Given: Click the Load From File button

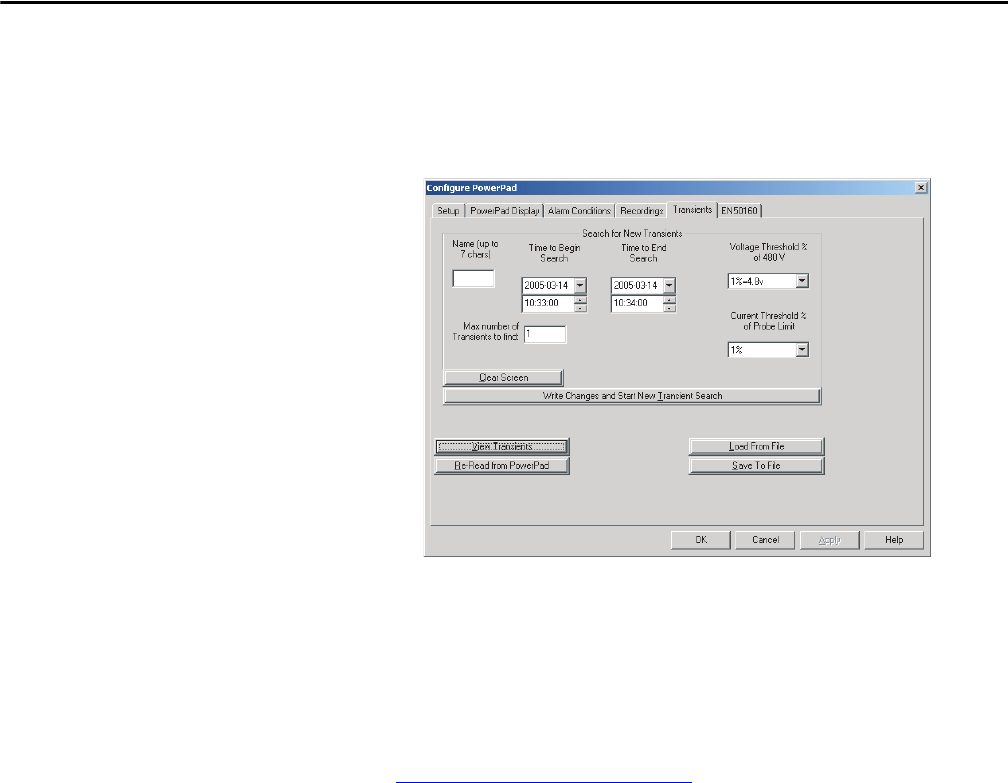Looking at the screenshot, I should click(756, 446).
